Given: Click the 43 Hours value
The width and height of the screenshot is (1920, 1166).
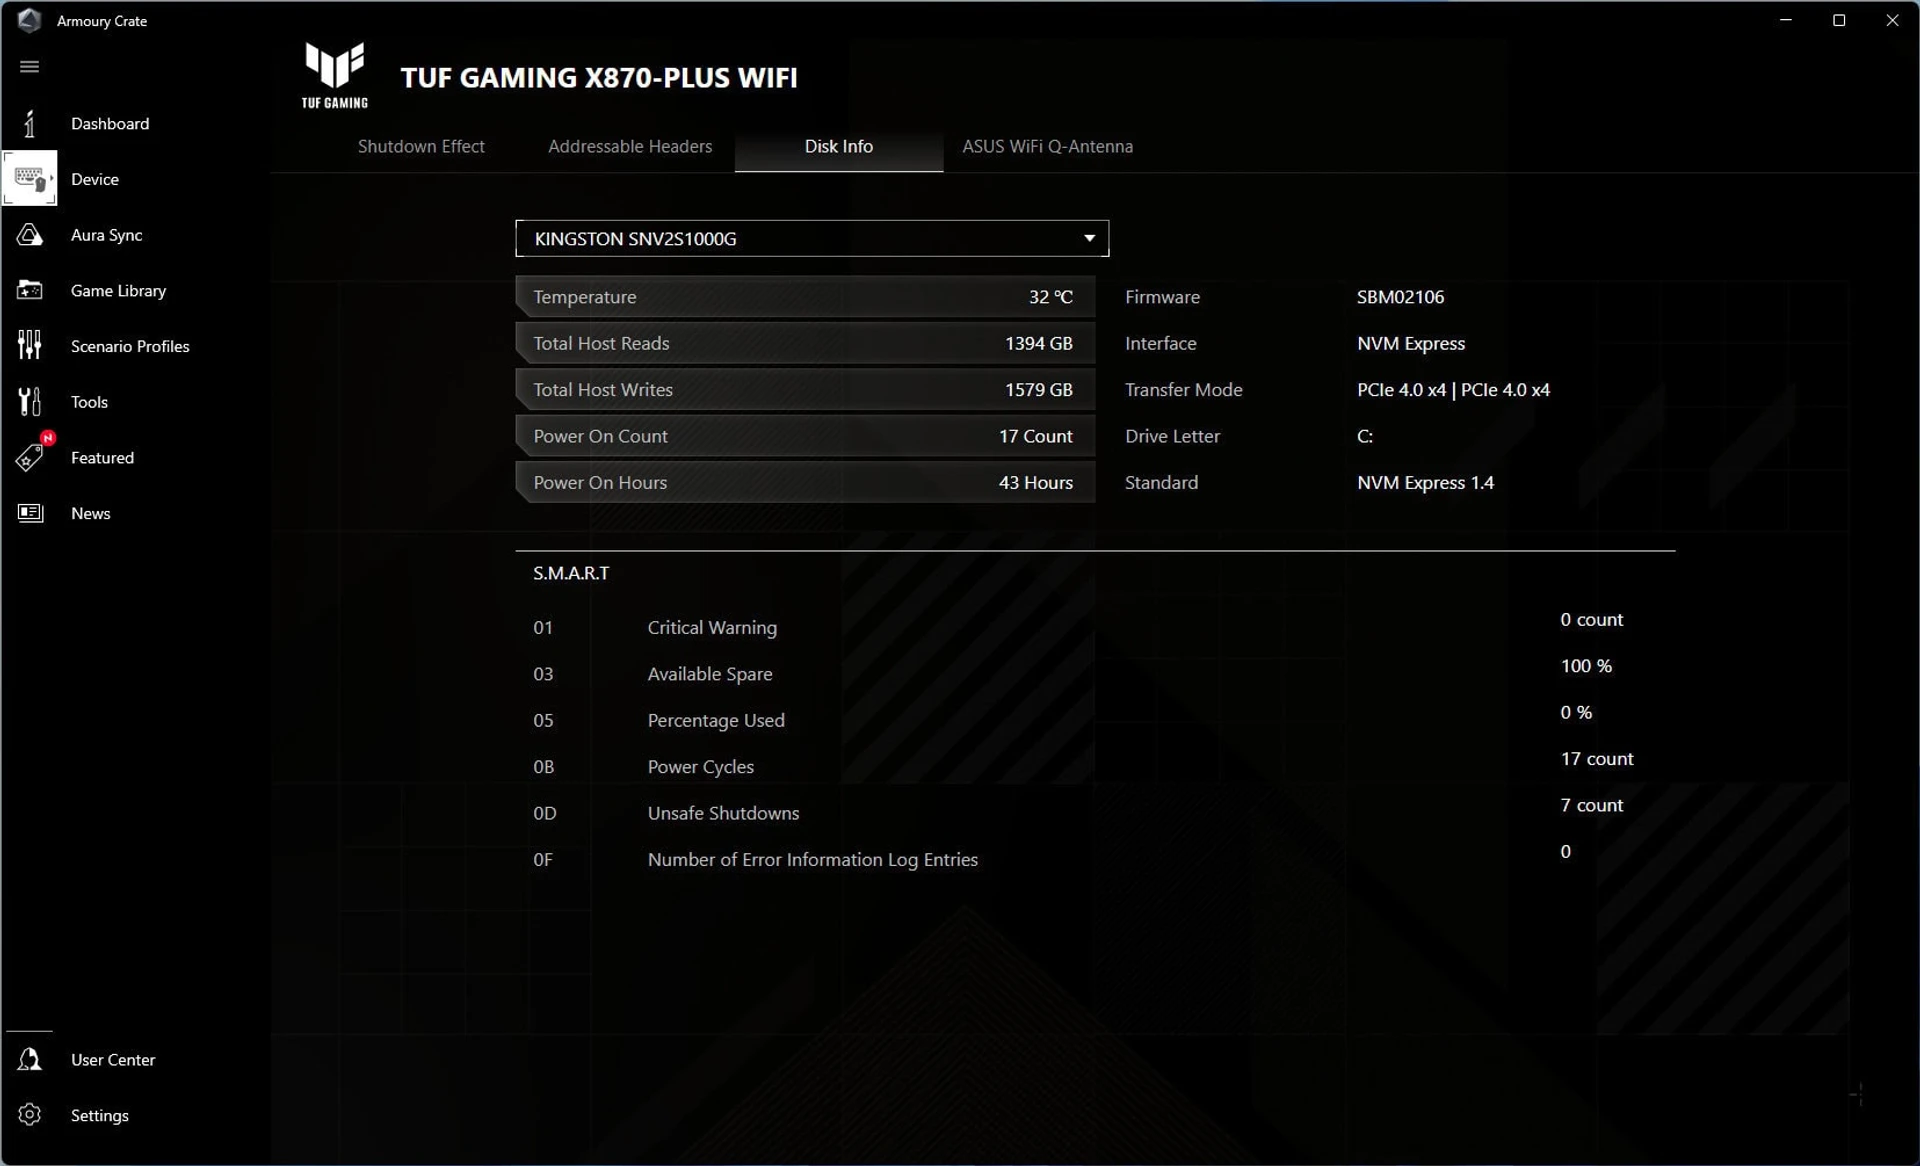Looking at the screenshot, I should (1035, 482).
